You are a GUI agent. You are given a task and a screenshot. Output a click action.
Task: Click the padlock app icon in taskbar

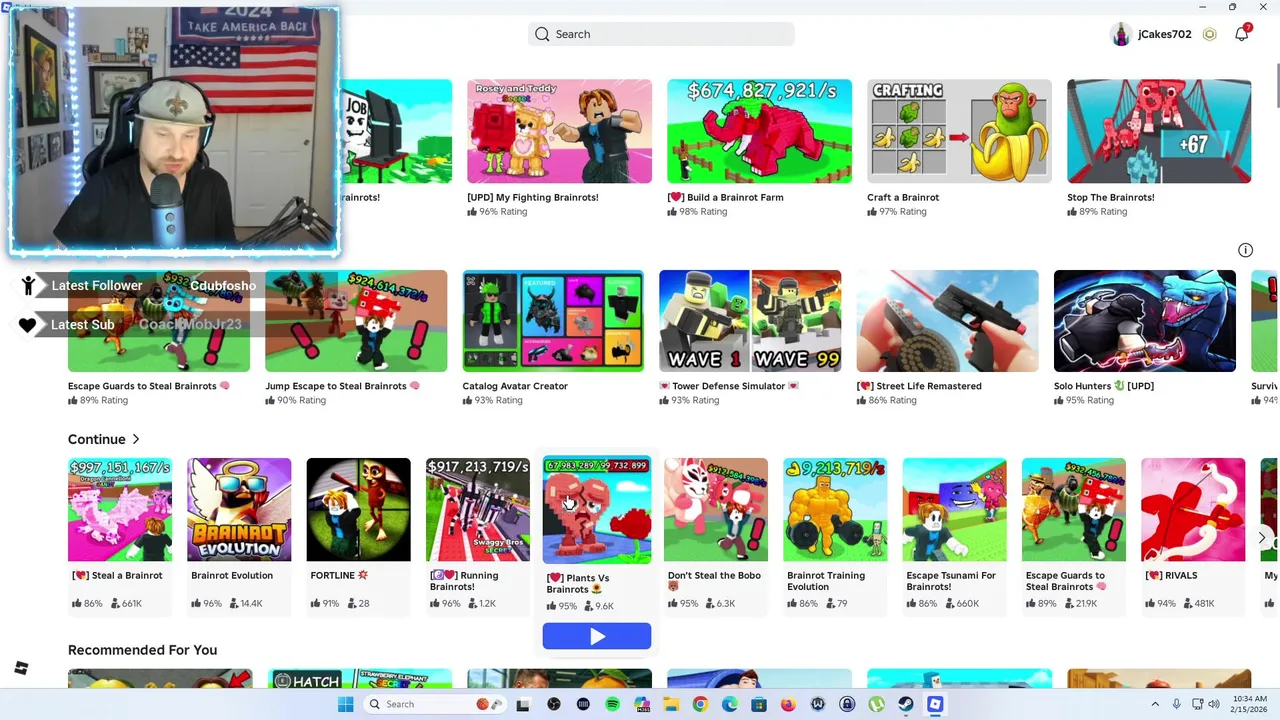tap(847, 704)
